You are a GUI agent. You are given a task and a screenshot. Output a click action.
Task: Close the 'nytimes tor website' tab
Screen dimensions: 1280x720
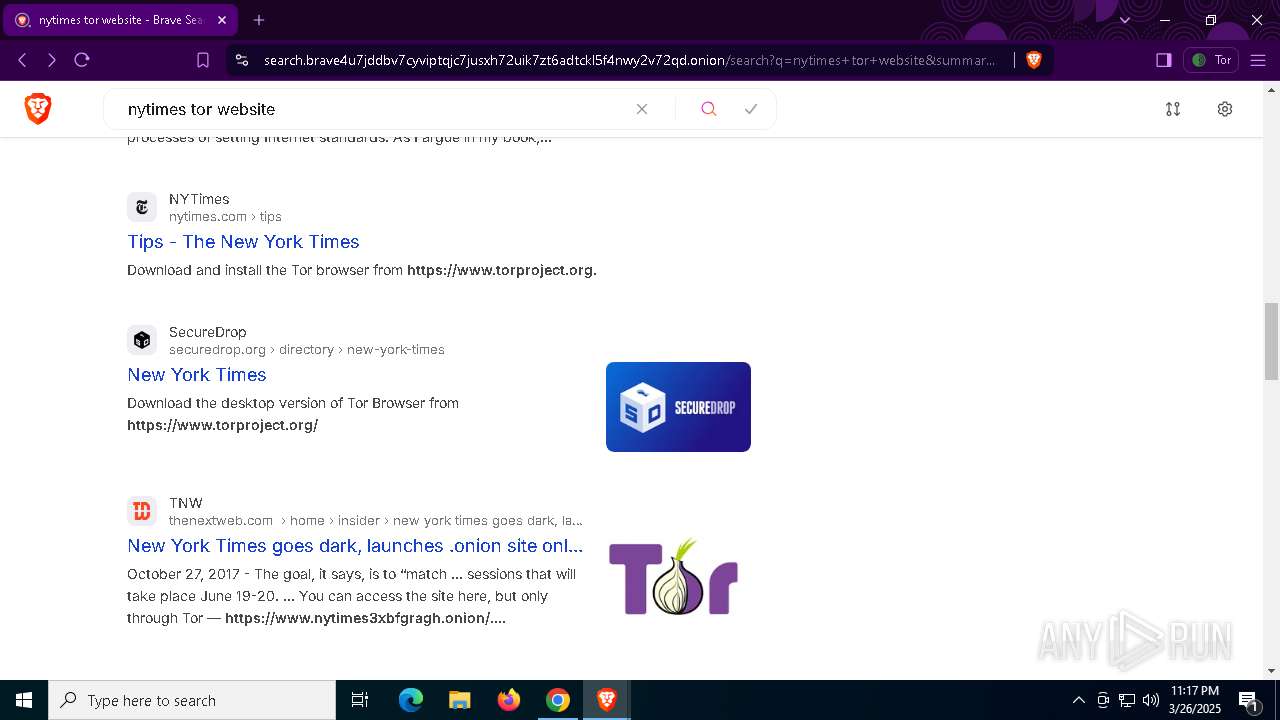(222, 20)
